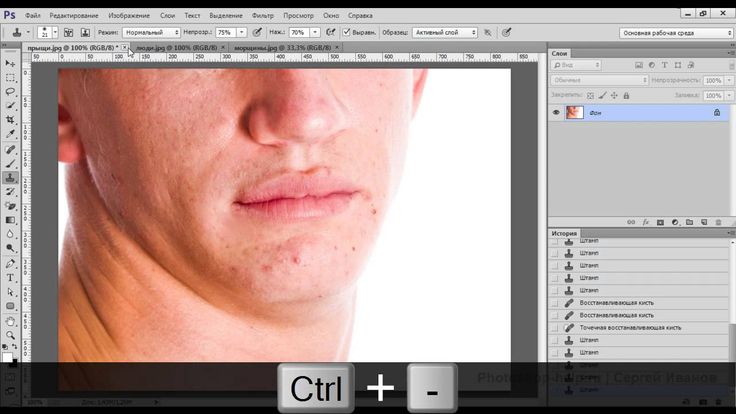Click the foreground color swatch
The height and width of the screenshot is (414, 736).
(x=7, y=358)
